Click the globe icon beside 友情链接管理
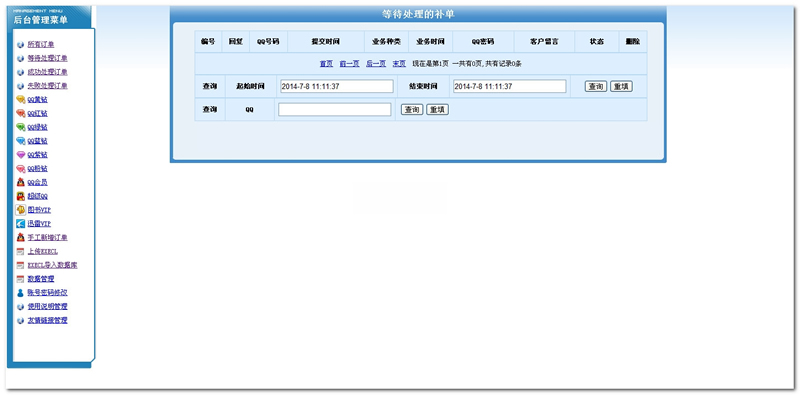Viewport: 800px width, 395px height. point(20,320)
